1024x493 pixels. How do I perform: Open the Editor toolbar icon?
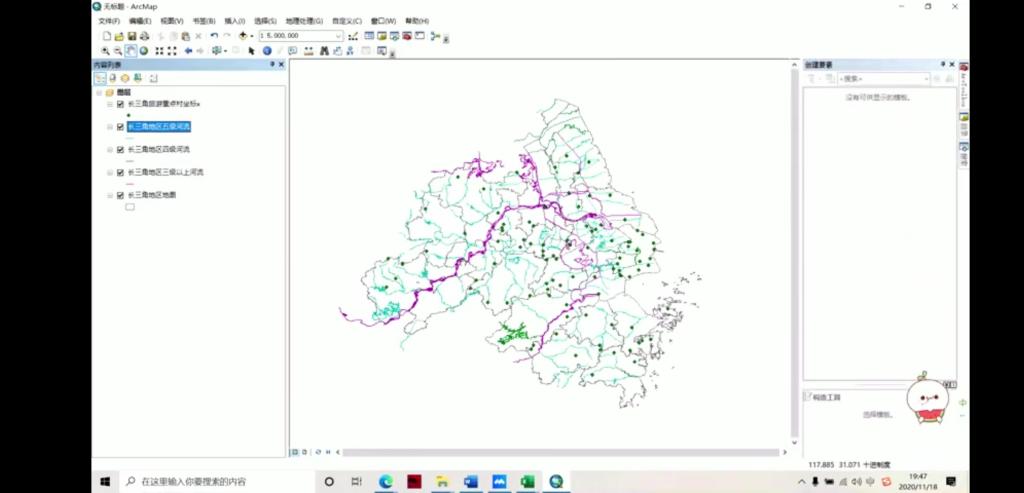(353, 36)
